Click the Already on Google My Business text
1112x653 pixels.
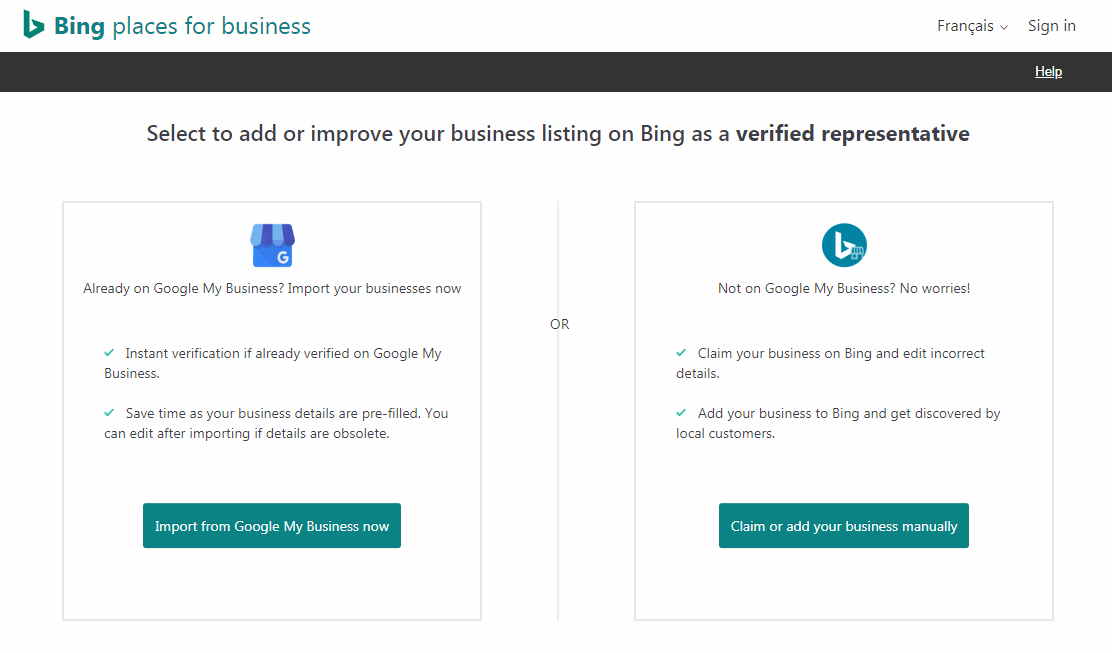point(272,288)
